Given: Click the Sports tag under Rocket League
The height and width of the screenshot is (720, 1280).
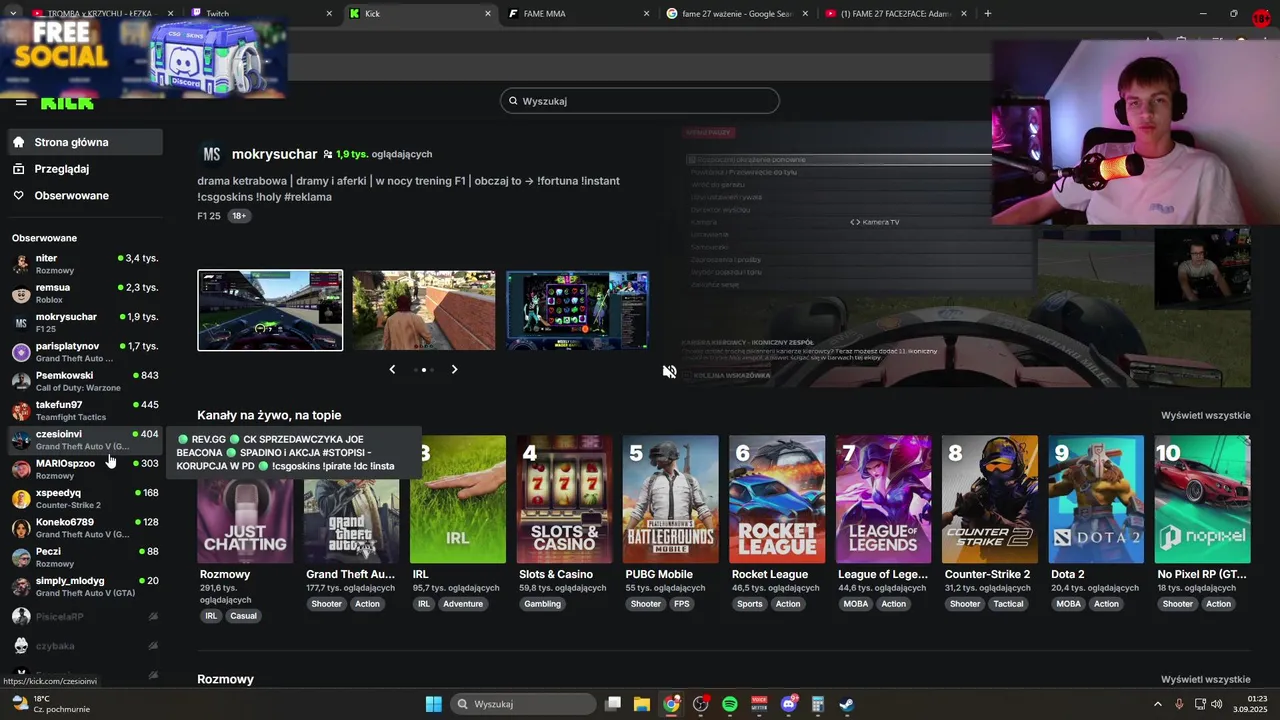Looking at the screenshot, I should tap(750, 604).
